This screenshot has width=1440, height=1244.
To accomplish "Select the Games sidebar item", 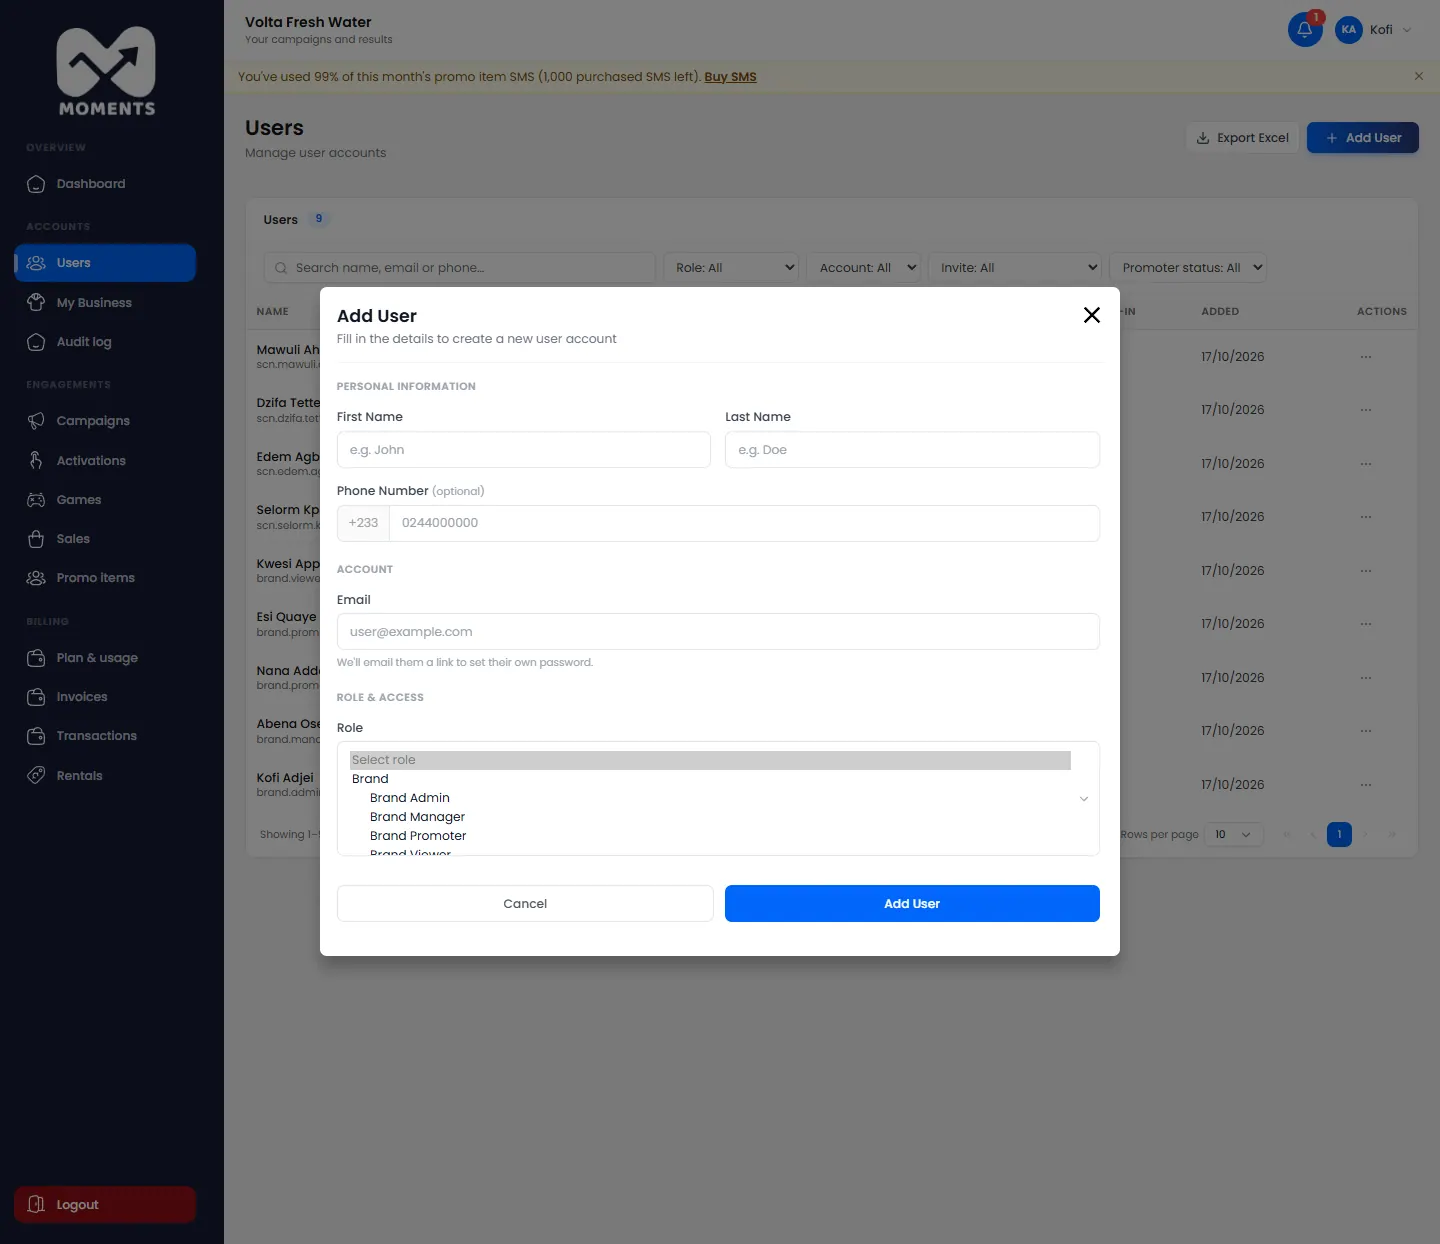I will [x=105, y=500].
